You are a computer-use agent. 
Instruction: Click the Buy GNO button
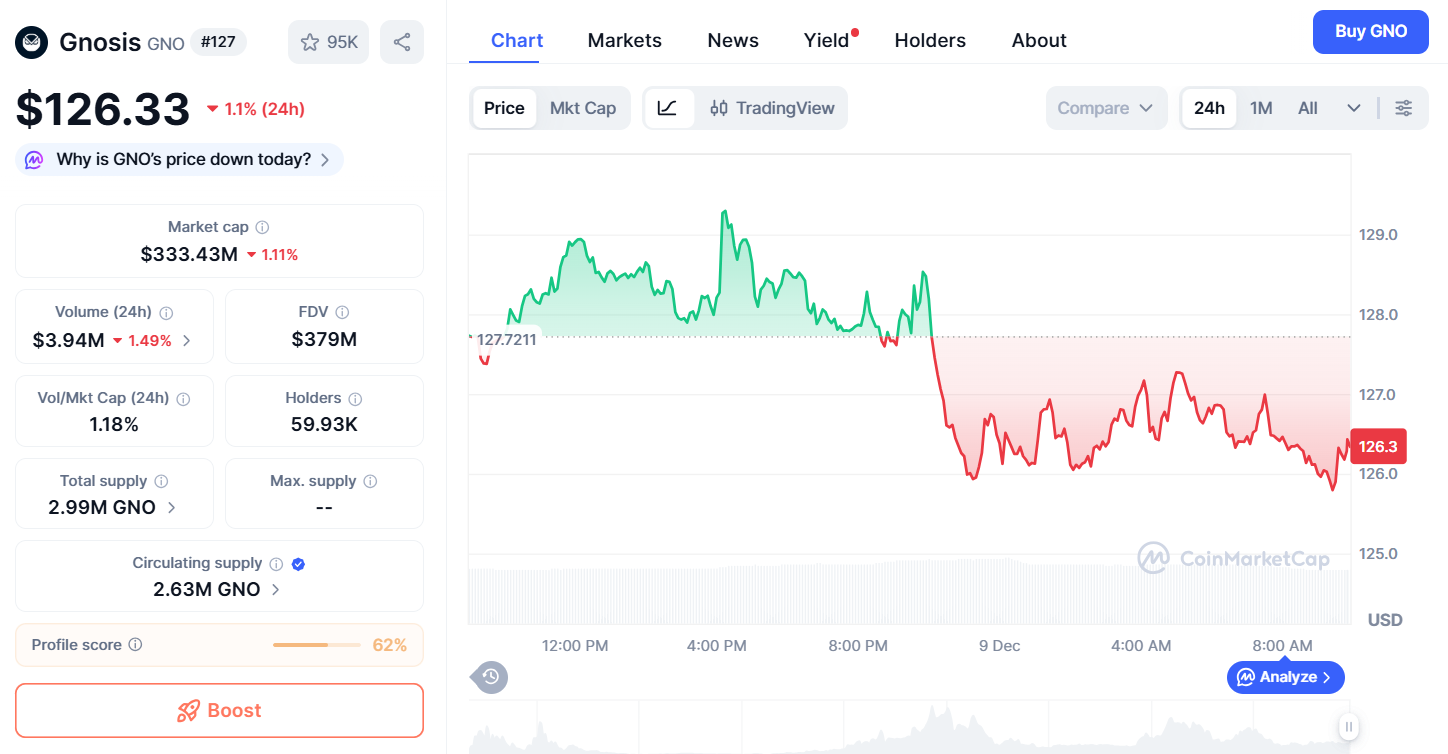(x=1370, y=31)
